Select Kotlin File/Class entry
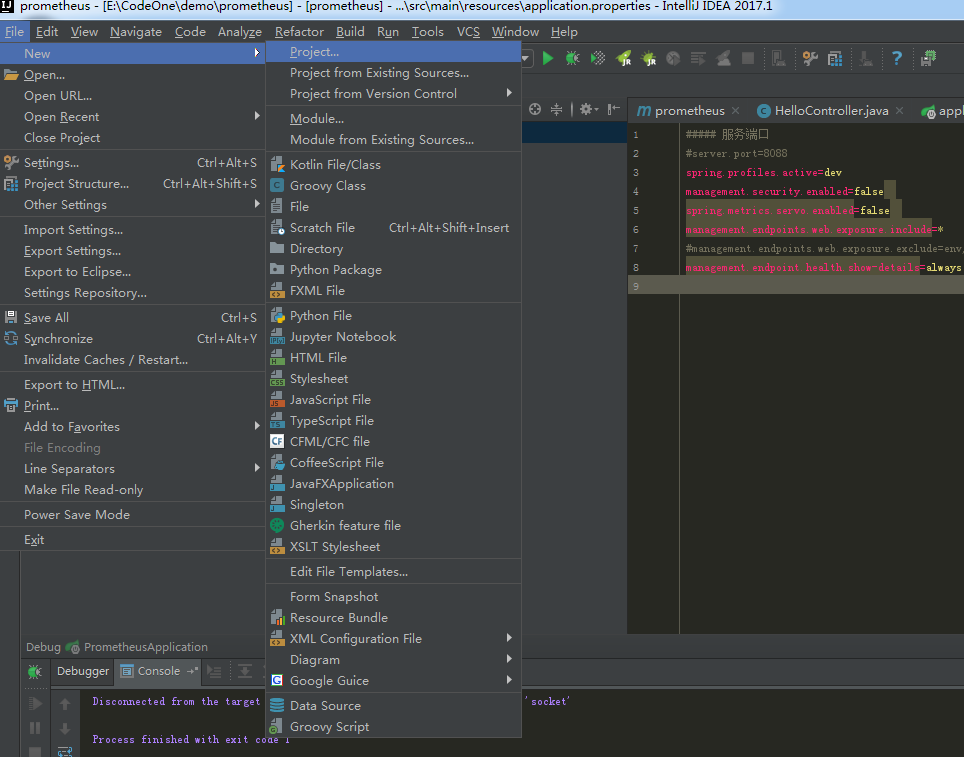Viewport: 964px width, 757px height. click(x=393, y=165)
